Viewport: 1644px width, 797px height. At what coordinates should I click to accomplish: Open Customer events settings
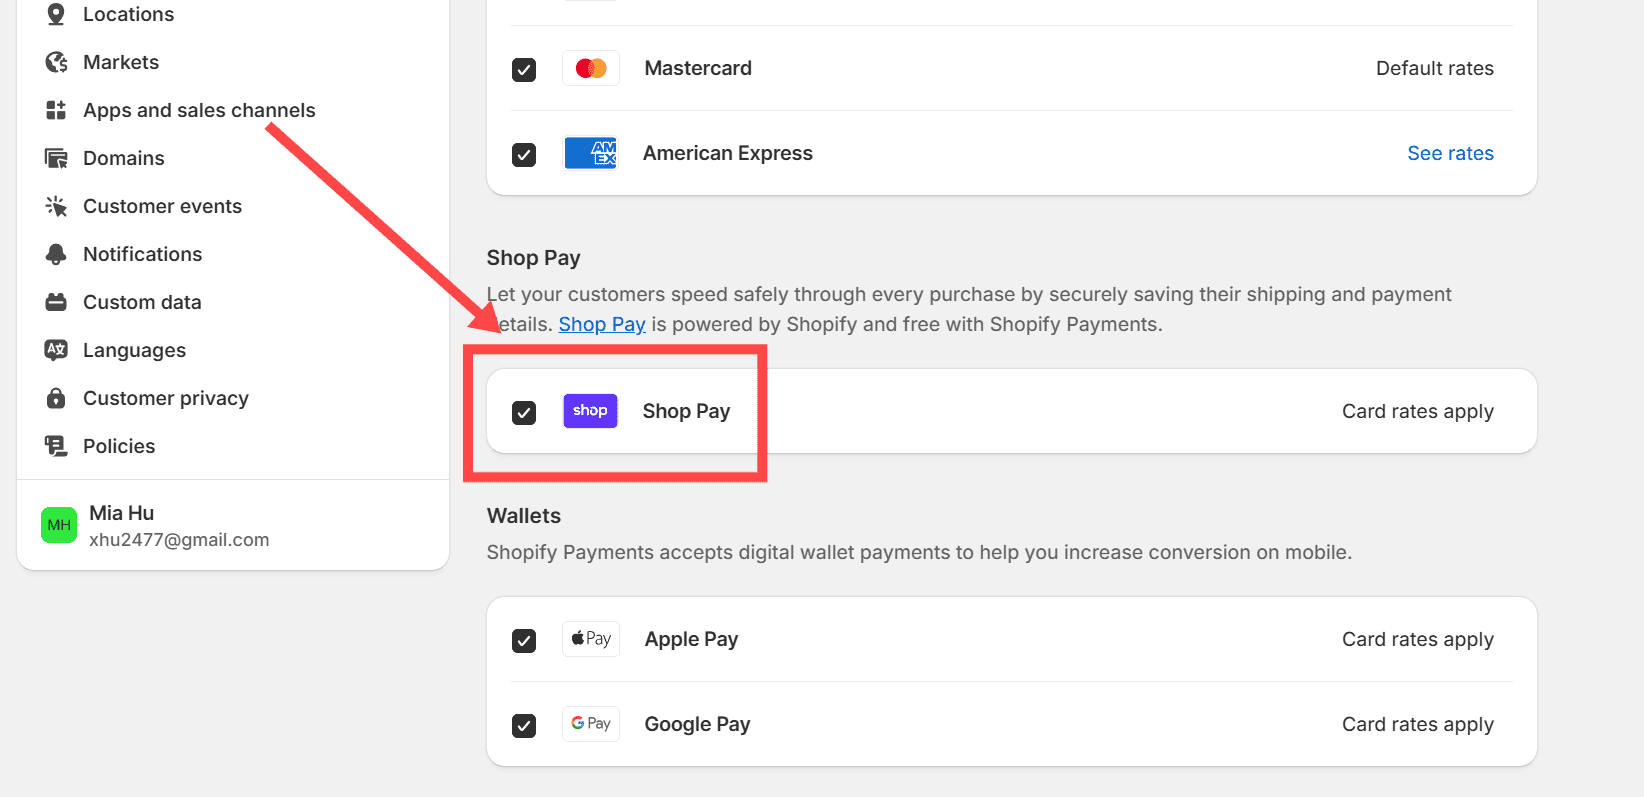coord(162,206)
